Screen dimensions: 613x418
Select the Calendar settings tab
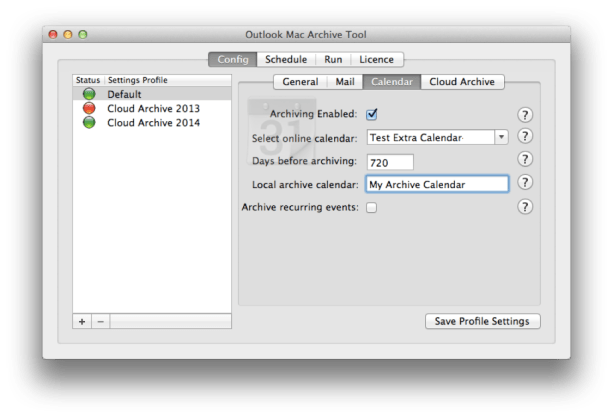point(392,82)
